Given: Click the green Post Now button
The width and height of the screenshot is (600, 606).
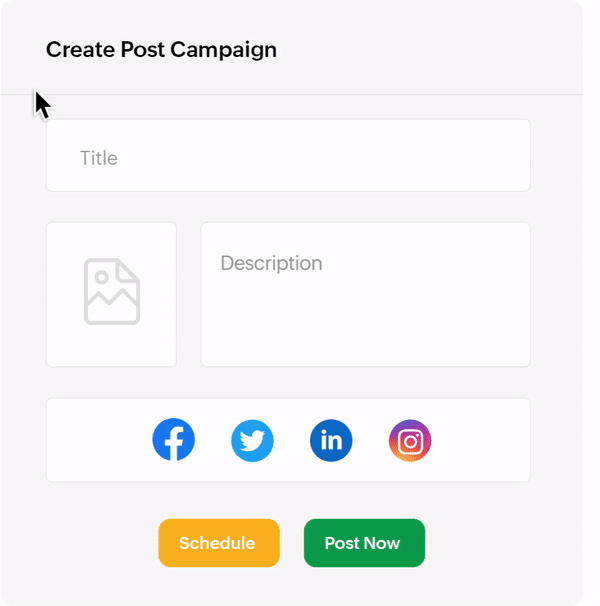Looking at the screenshot, I should pos(364,543).
